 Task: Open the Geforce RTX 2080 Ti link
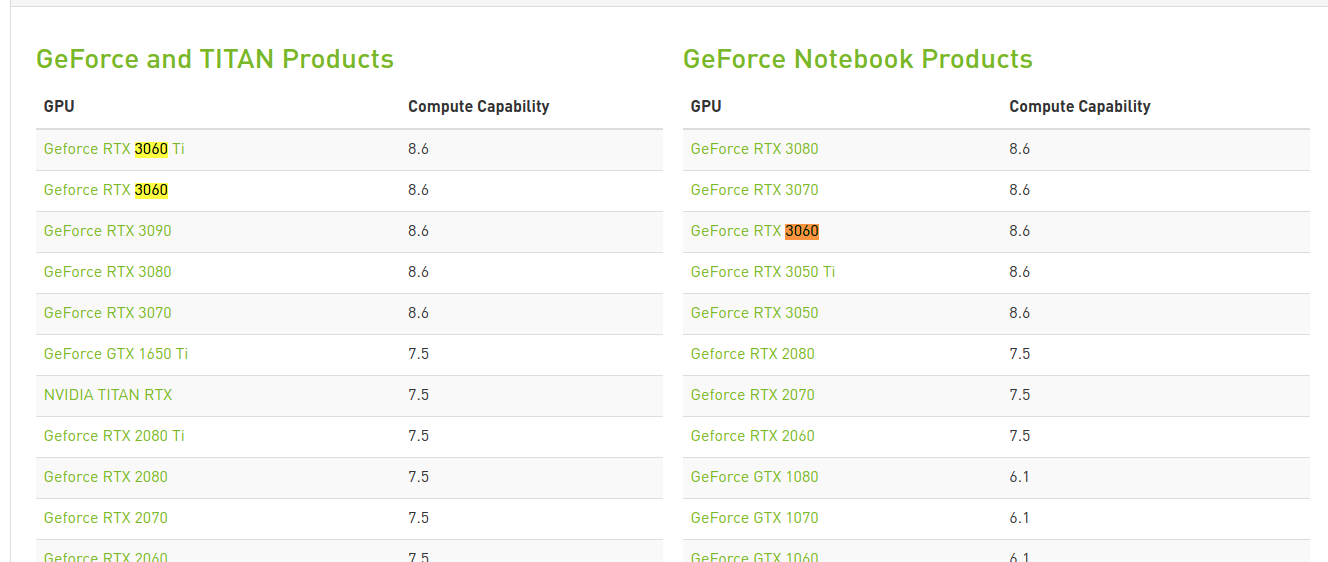tap(114, 436)
